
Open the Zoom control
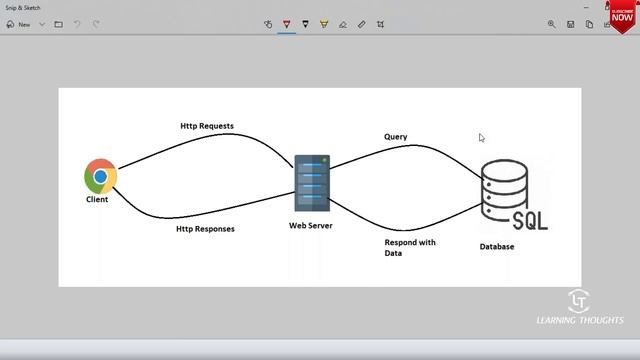point(551,24)
